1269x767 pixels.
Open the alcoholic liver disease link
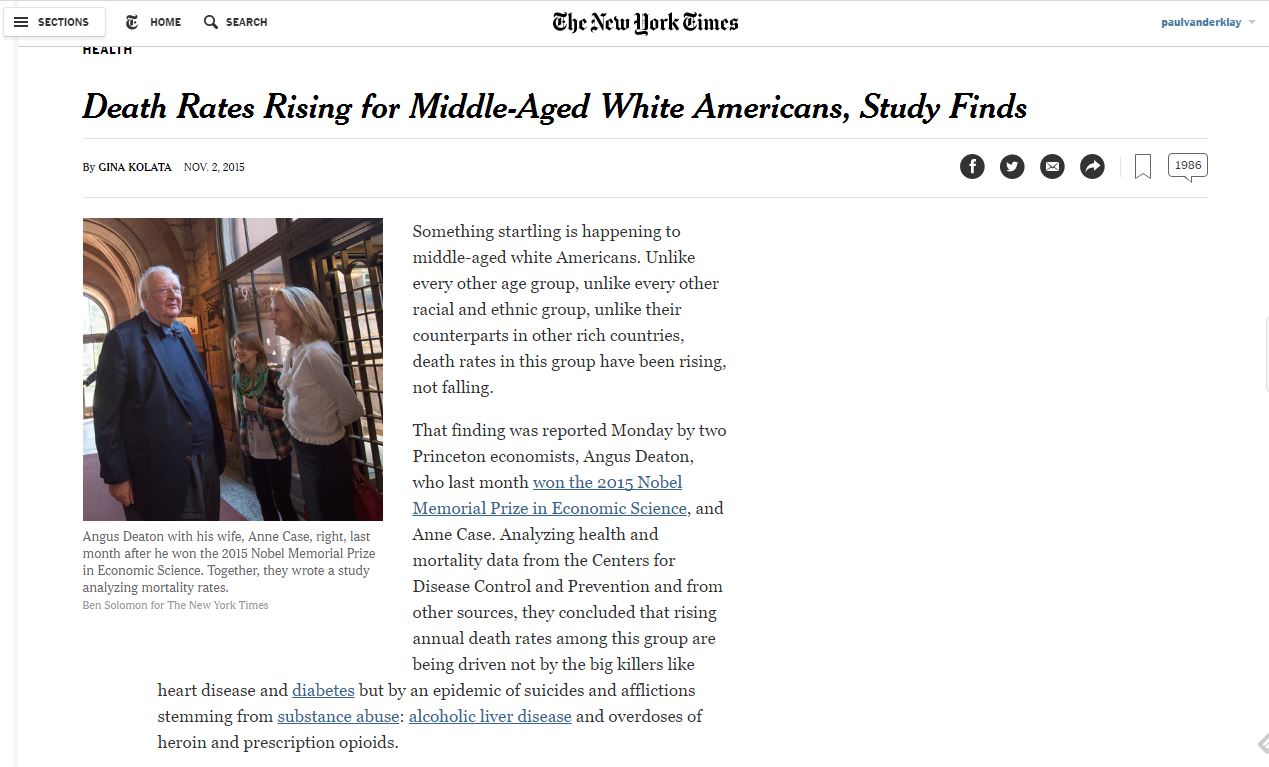pos(490,716)
